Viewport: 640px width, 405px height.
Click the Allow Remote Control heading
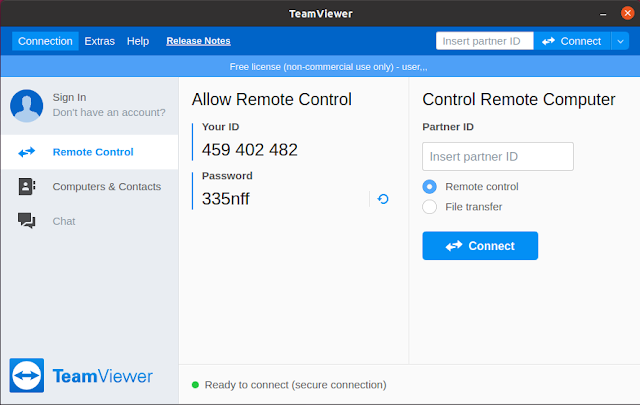pyautogui.click(x=272, y=99)
